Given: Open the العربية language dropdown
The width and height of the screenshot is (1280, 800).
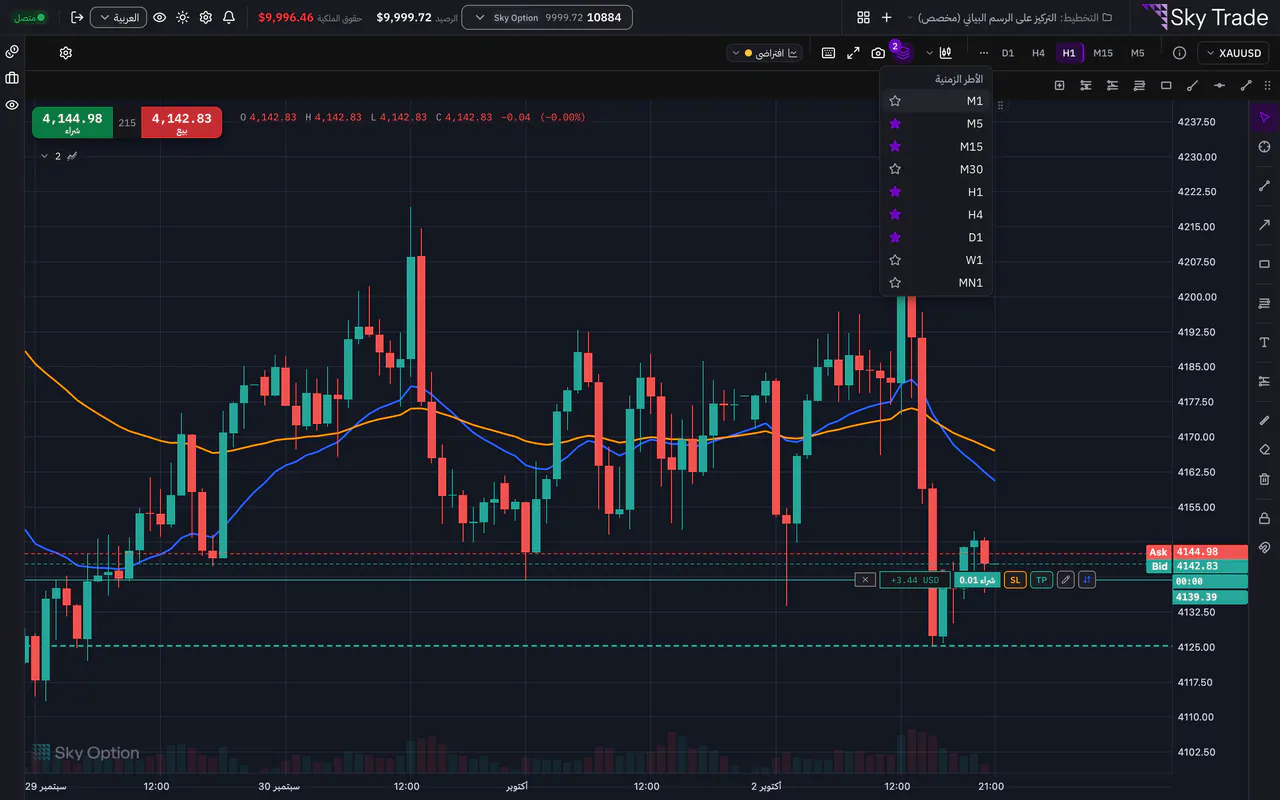Looking at the screenshot, I should click(x=118, y=18).
